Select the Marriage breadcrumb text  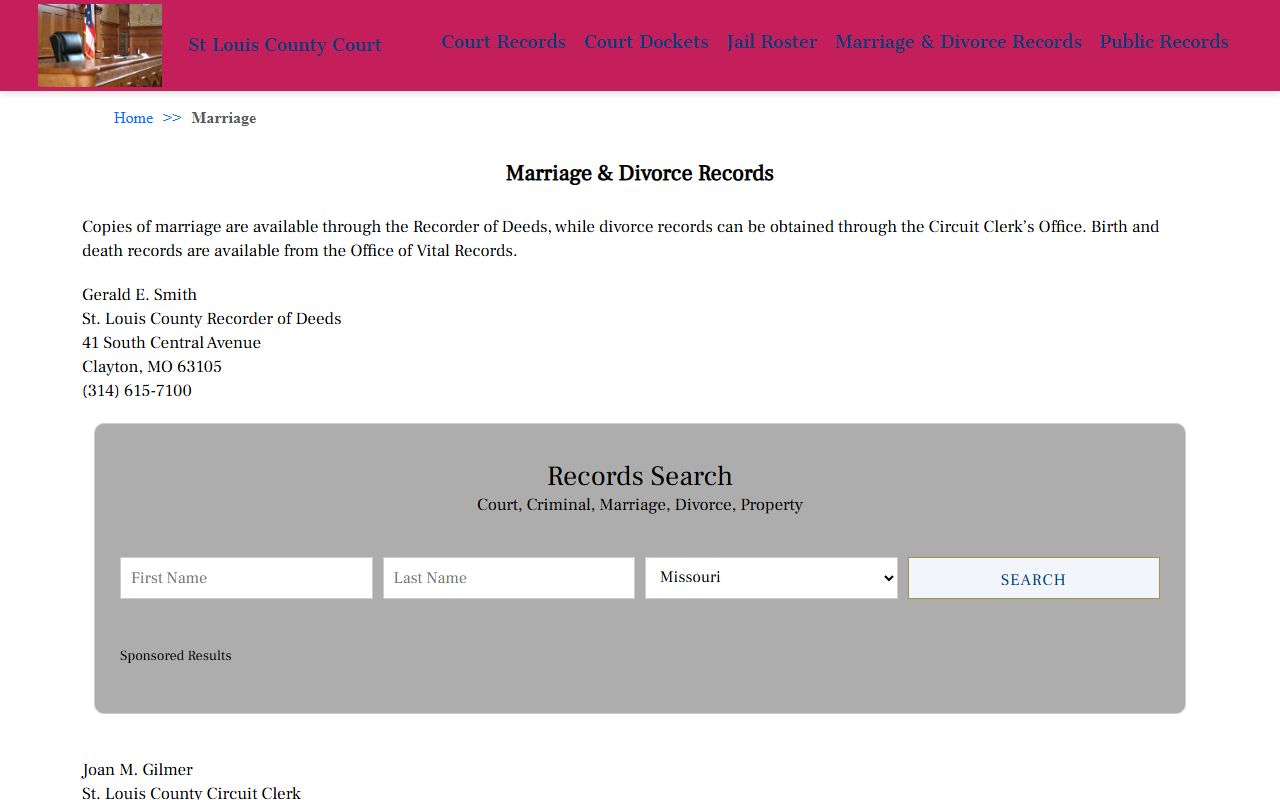[x=224, y=118]
